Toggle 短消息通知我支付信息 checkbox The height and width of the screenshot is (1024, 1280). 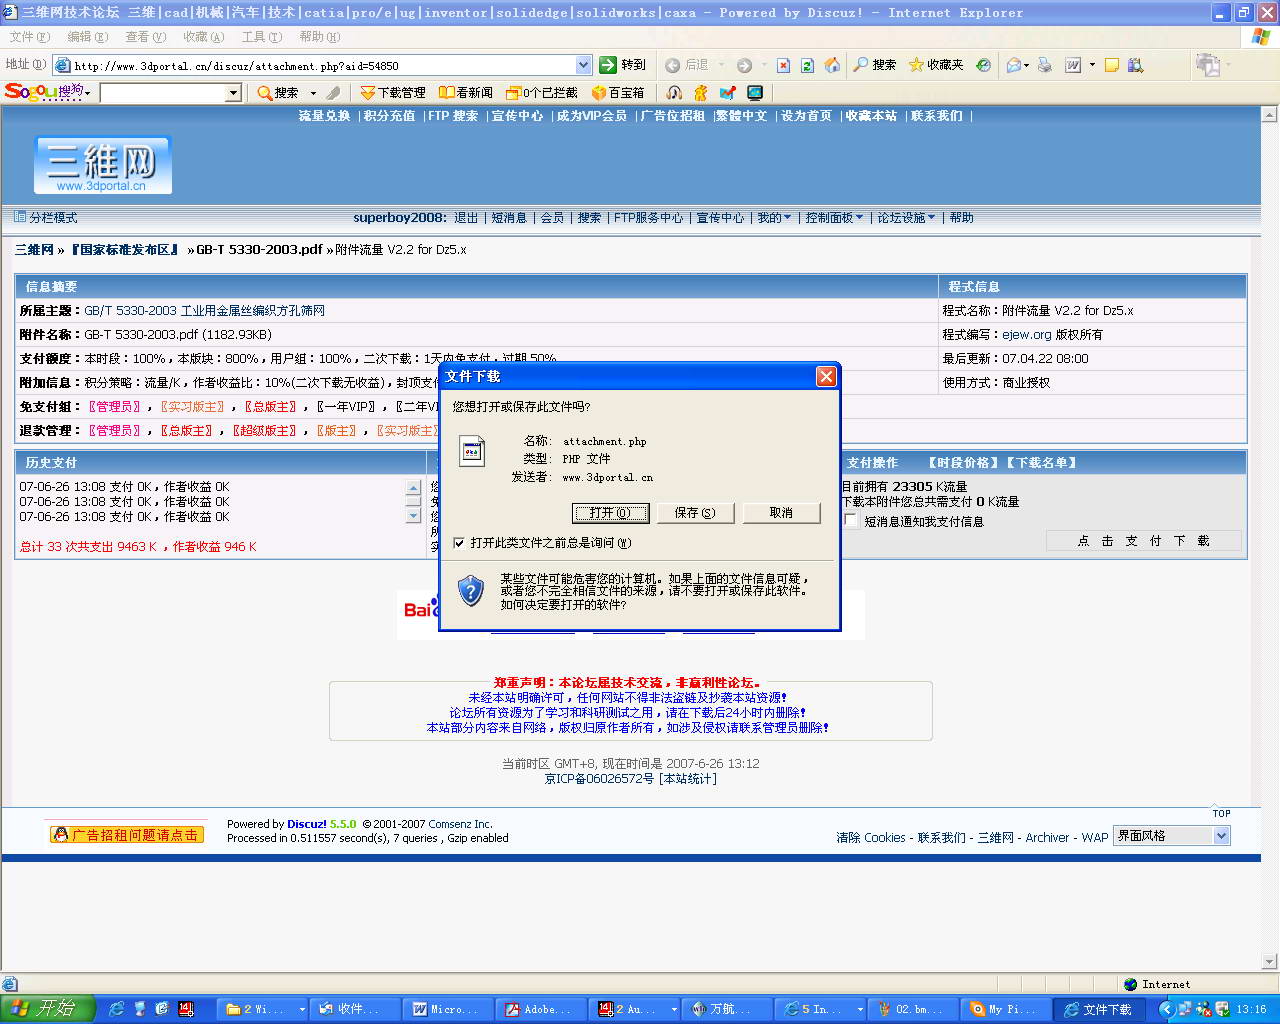click(851, 521)
